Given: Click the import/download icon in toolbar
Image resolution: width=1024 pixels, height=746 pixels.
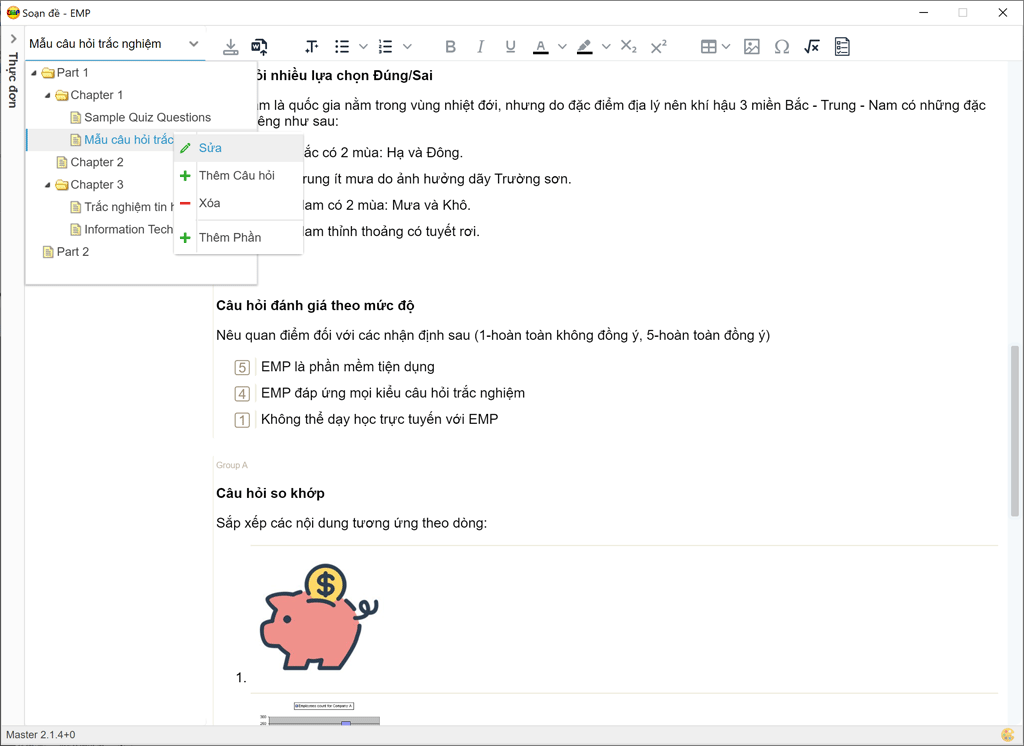Looking at the screenshot, I should point(231,46).
